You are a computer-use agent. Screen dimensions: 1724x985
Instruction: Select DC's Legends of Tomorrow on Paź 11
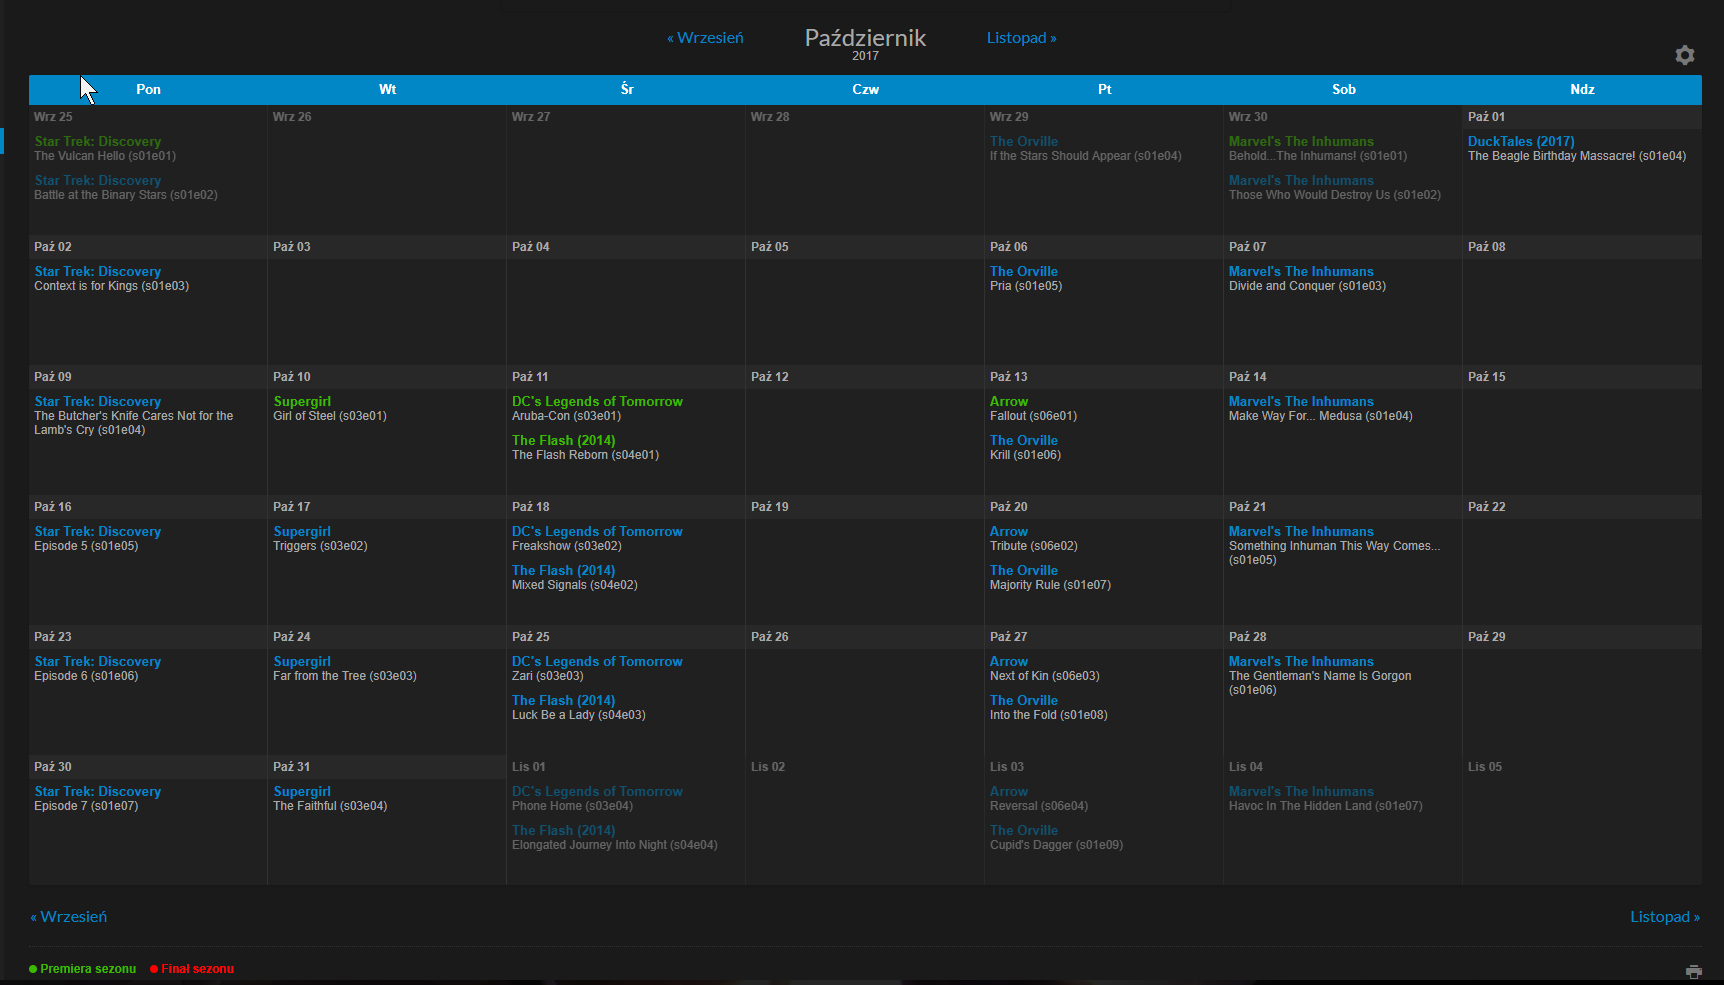[597, 402]
